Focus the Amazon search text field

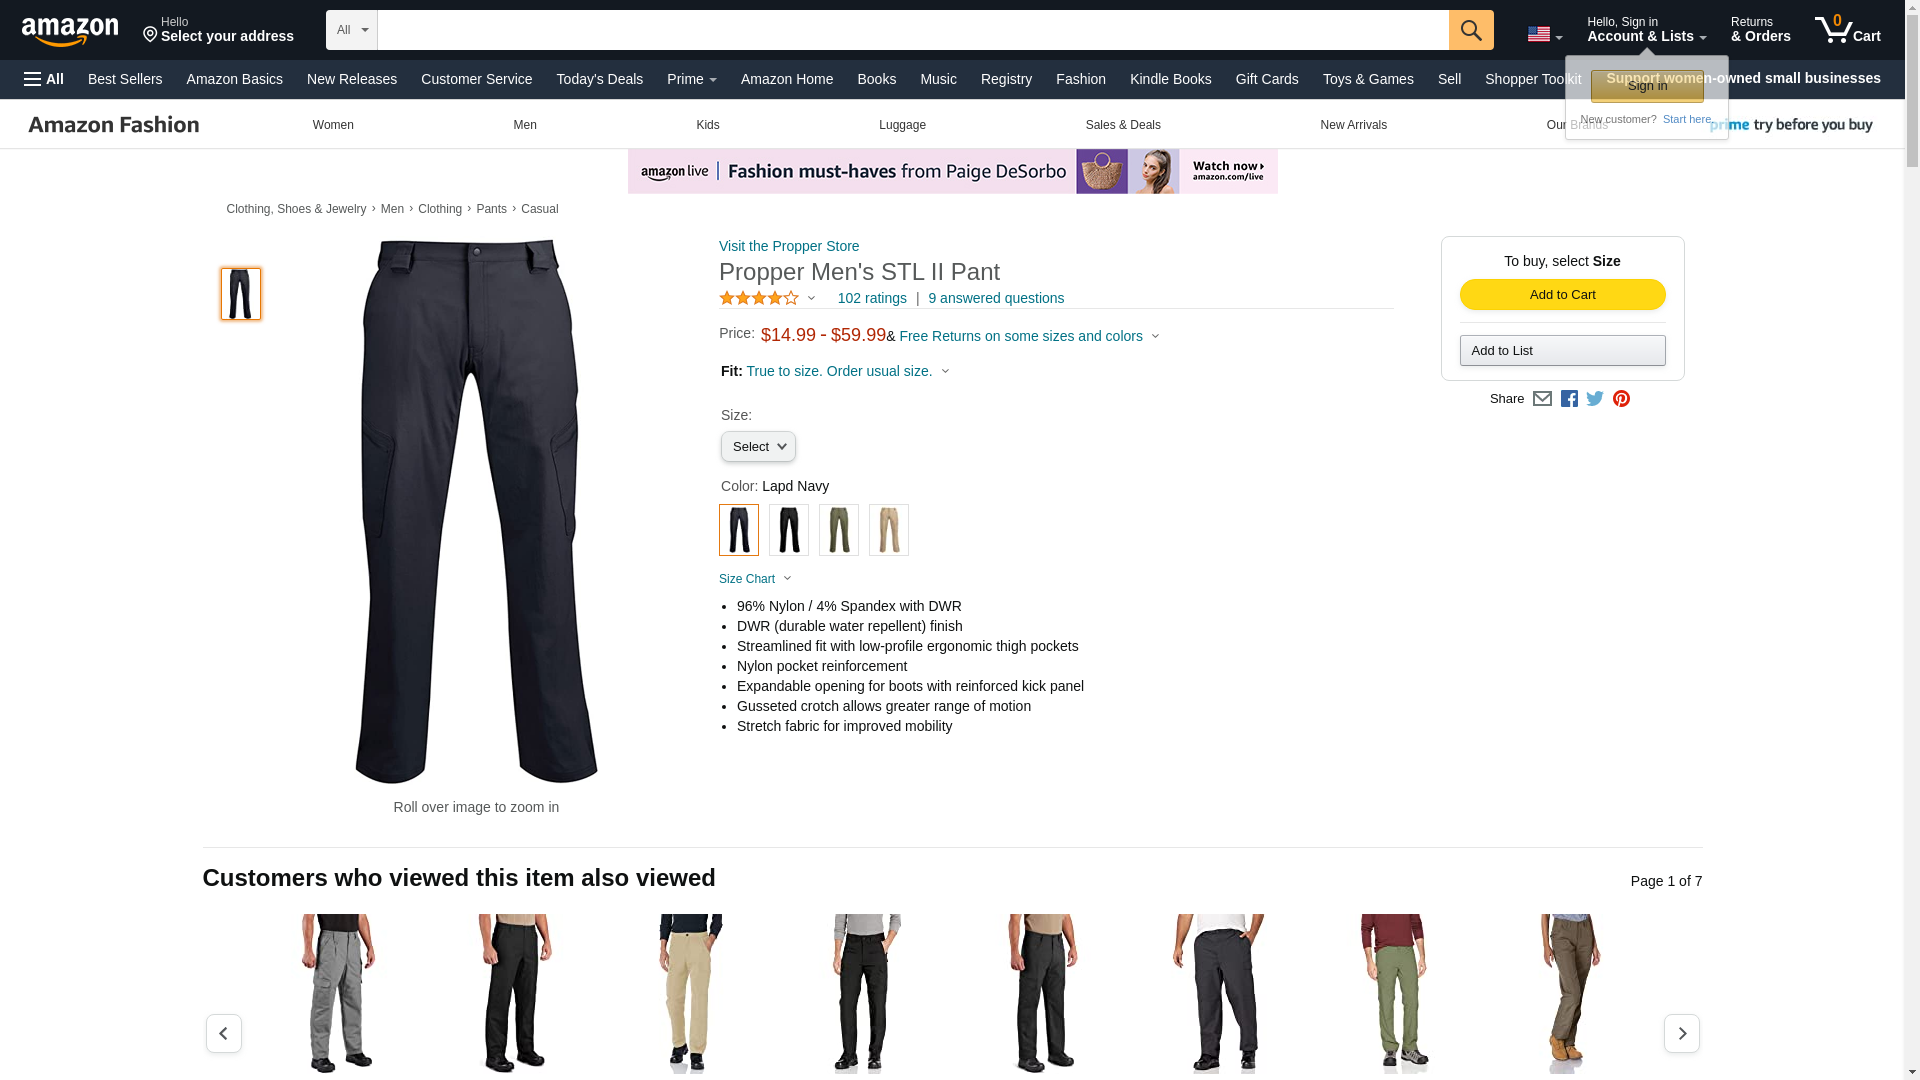point(913,30)
